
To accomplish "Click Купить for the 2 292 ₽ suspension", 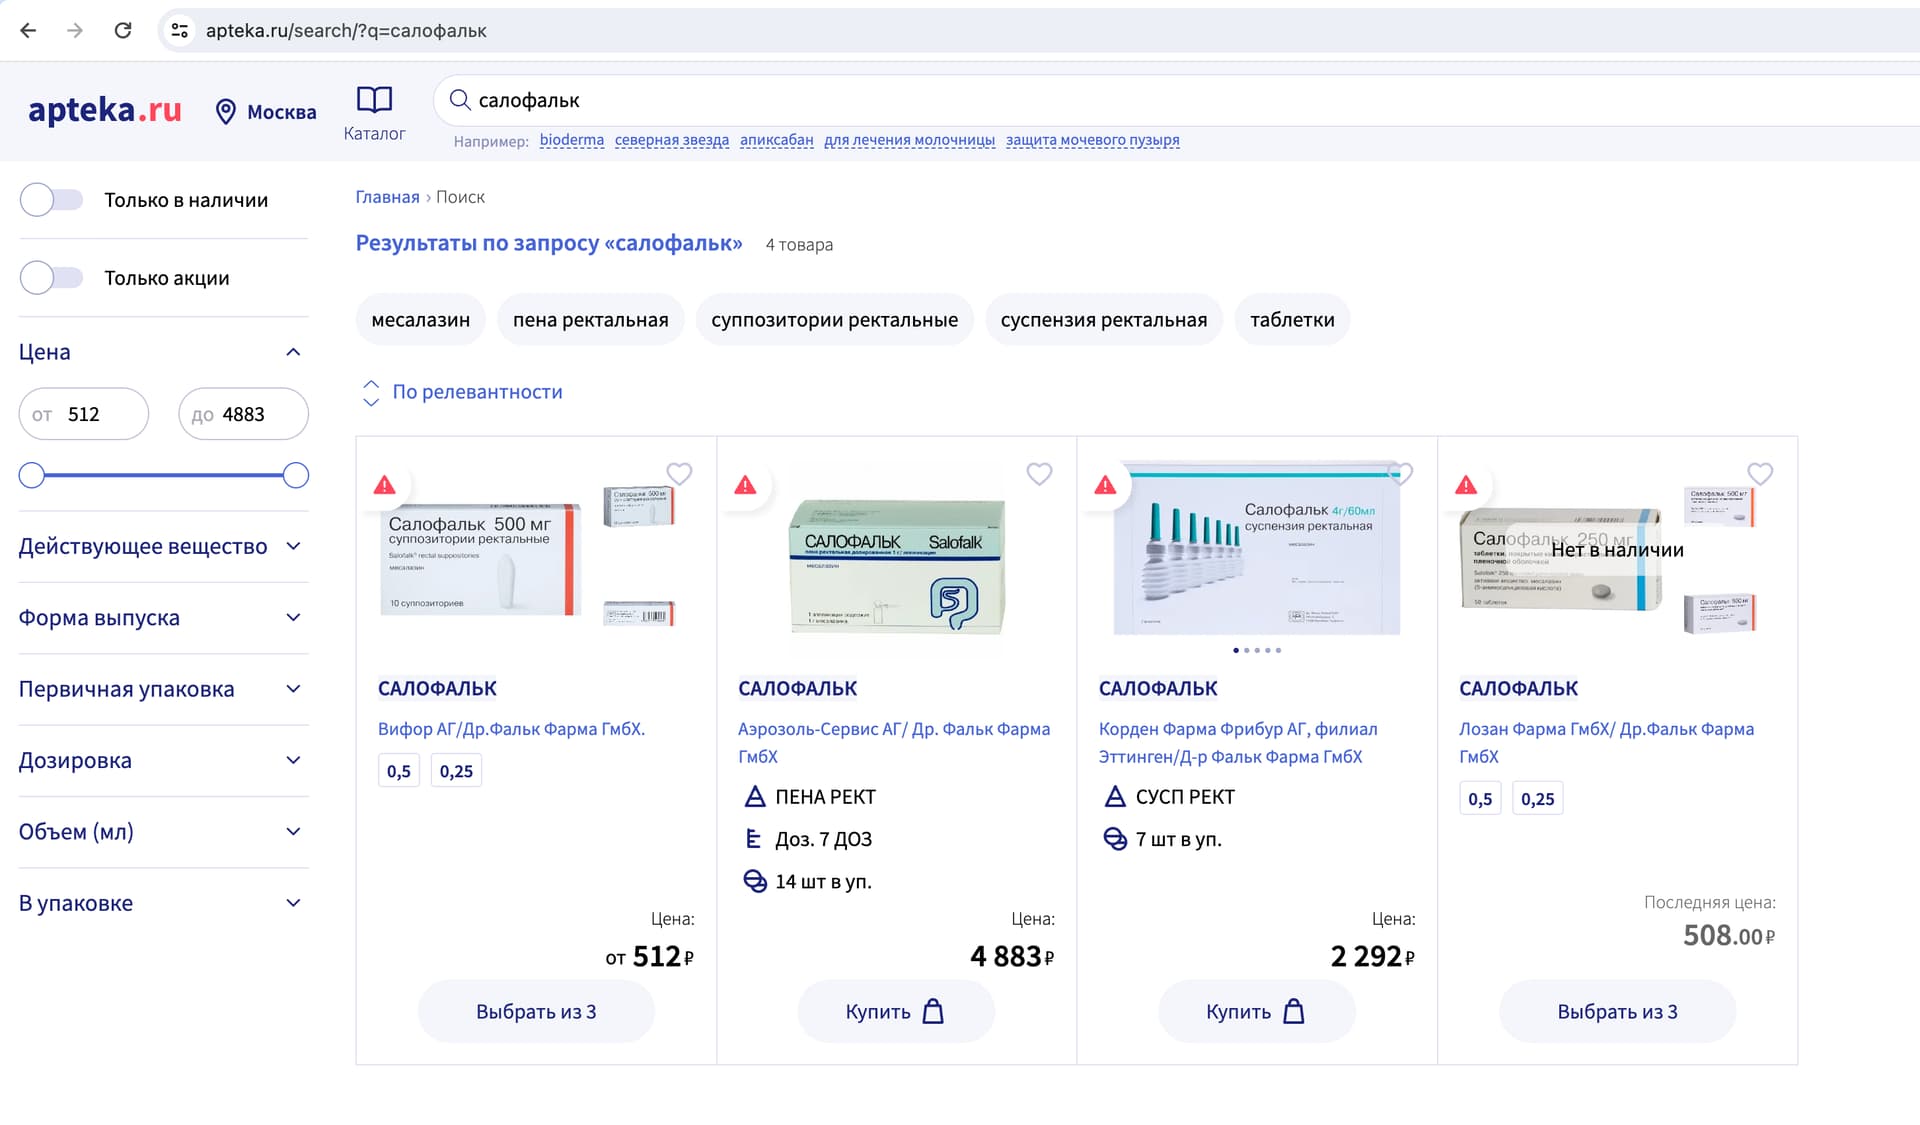I will [x=1257, y=1012].
